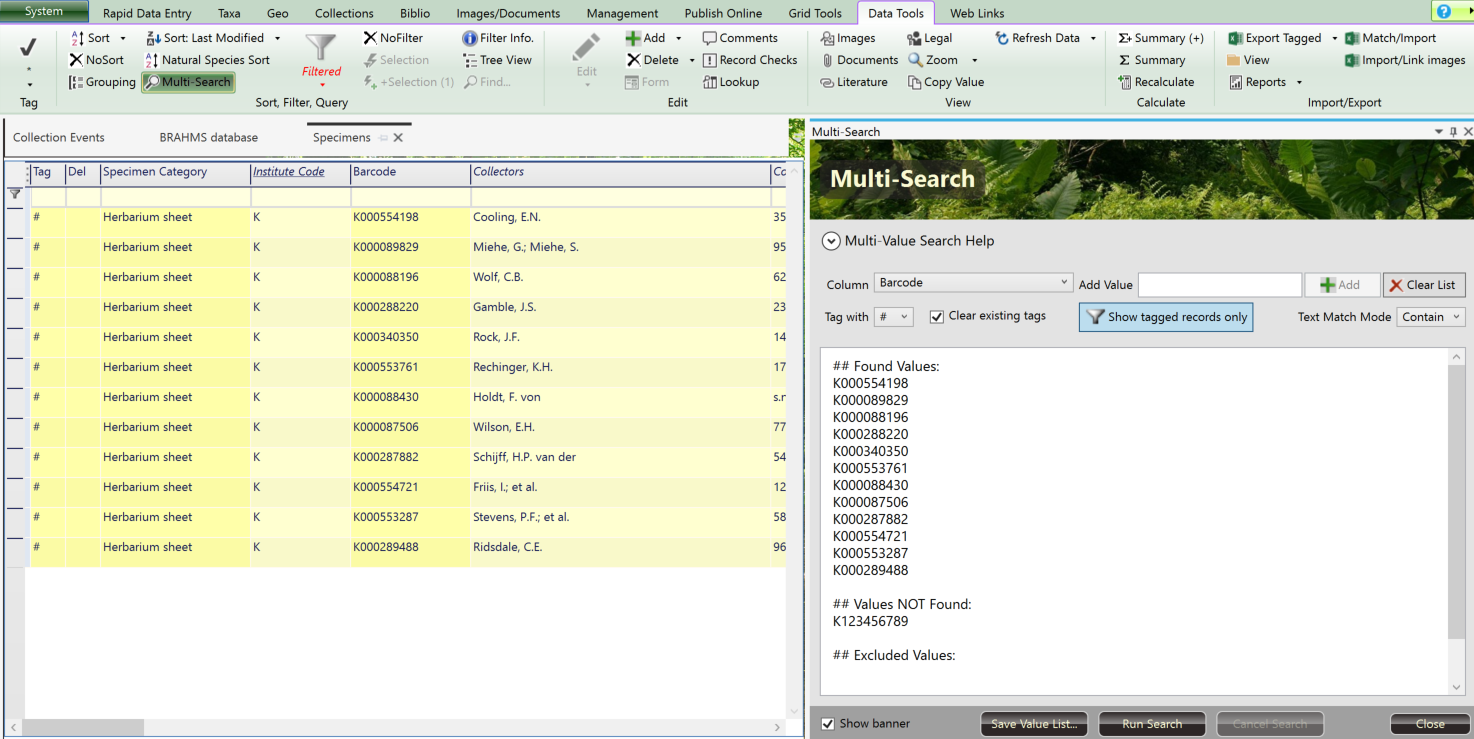The image size is (1474, 739).
Task: Open Comments for the record
Action: [x=740, y=38]
